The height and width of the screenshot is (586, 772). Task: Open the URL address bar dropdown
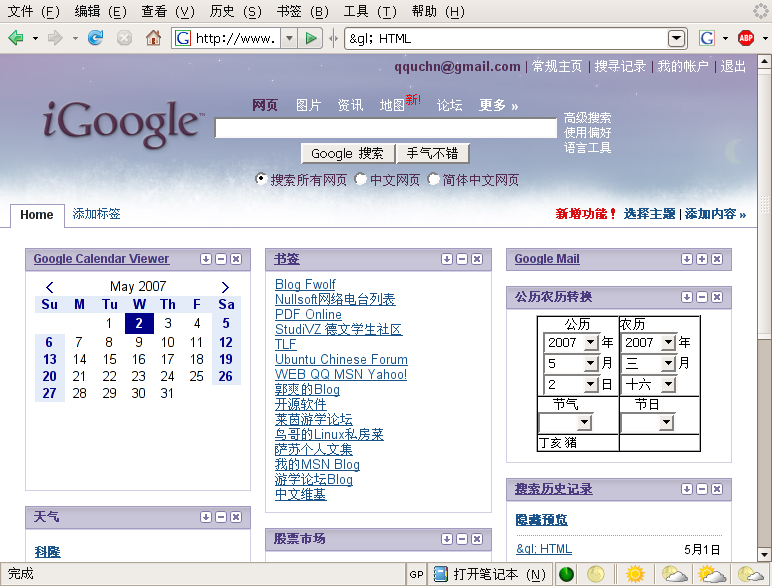pyautogui.click(x=290, y=38)
